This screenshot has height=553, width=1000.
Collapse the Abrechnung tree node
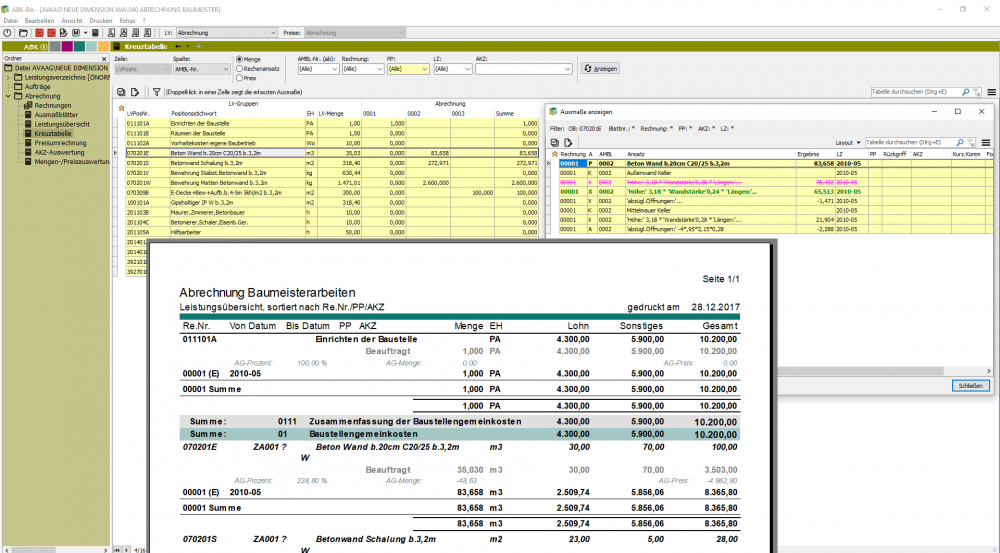(x=8, y=96)
